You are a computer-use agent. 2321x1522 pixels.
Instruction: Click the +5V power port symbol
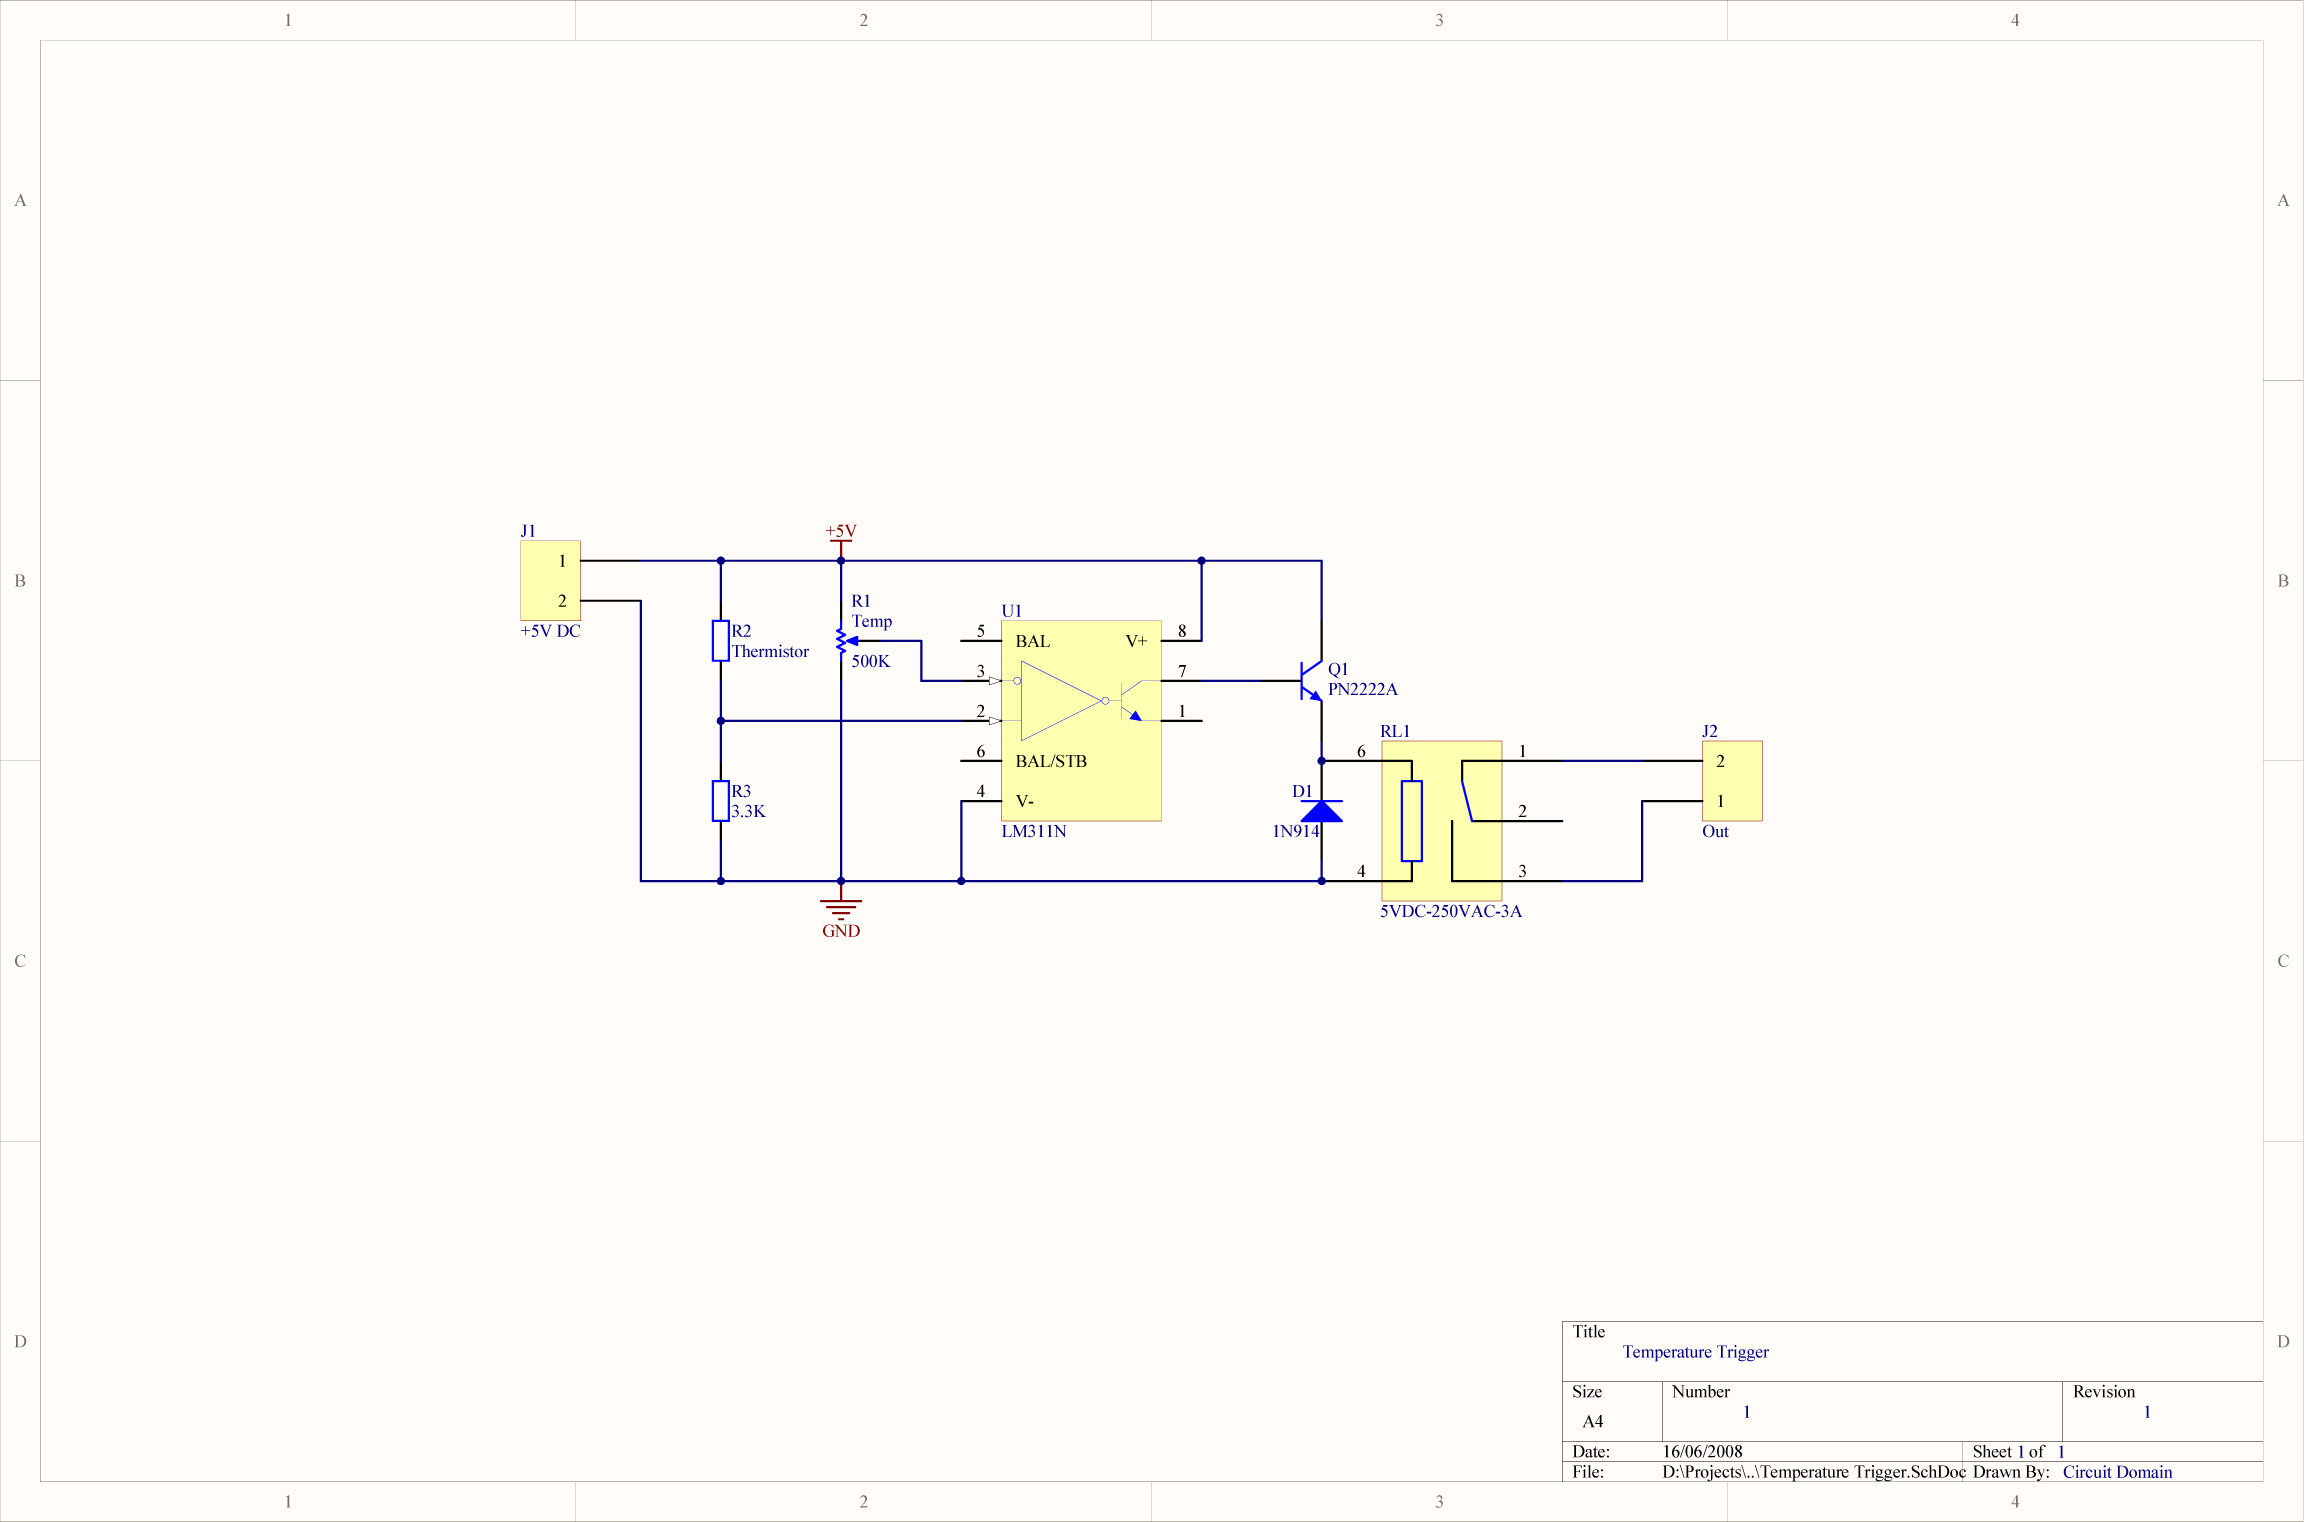(841, 540)
